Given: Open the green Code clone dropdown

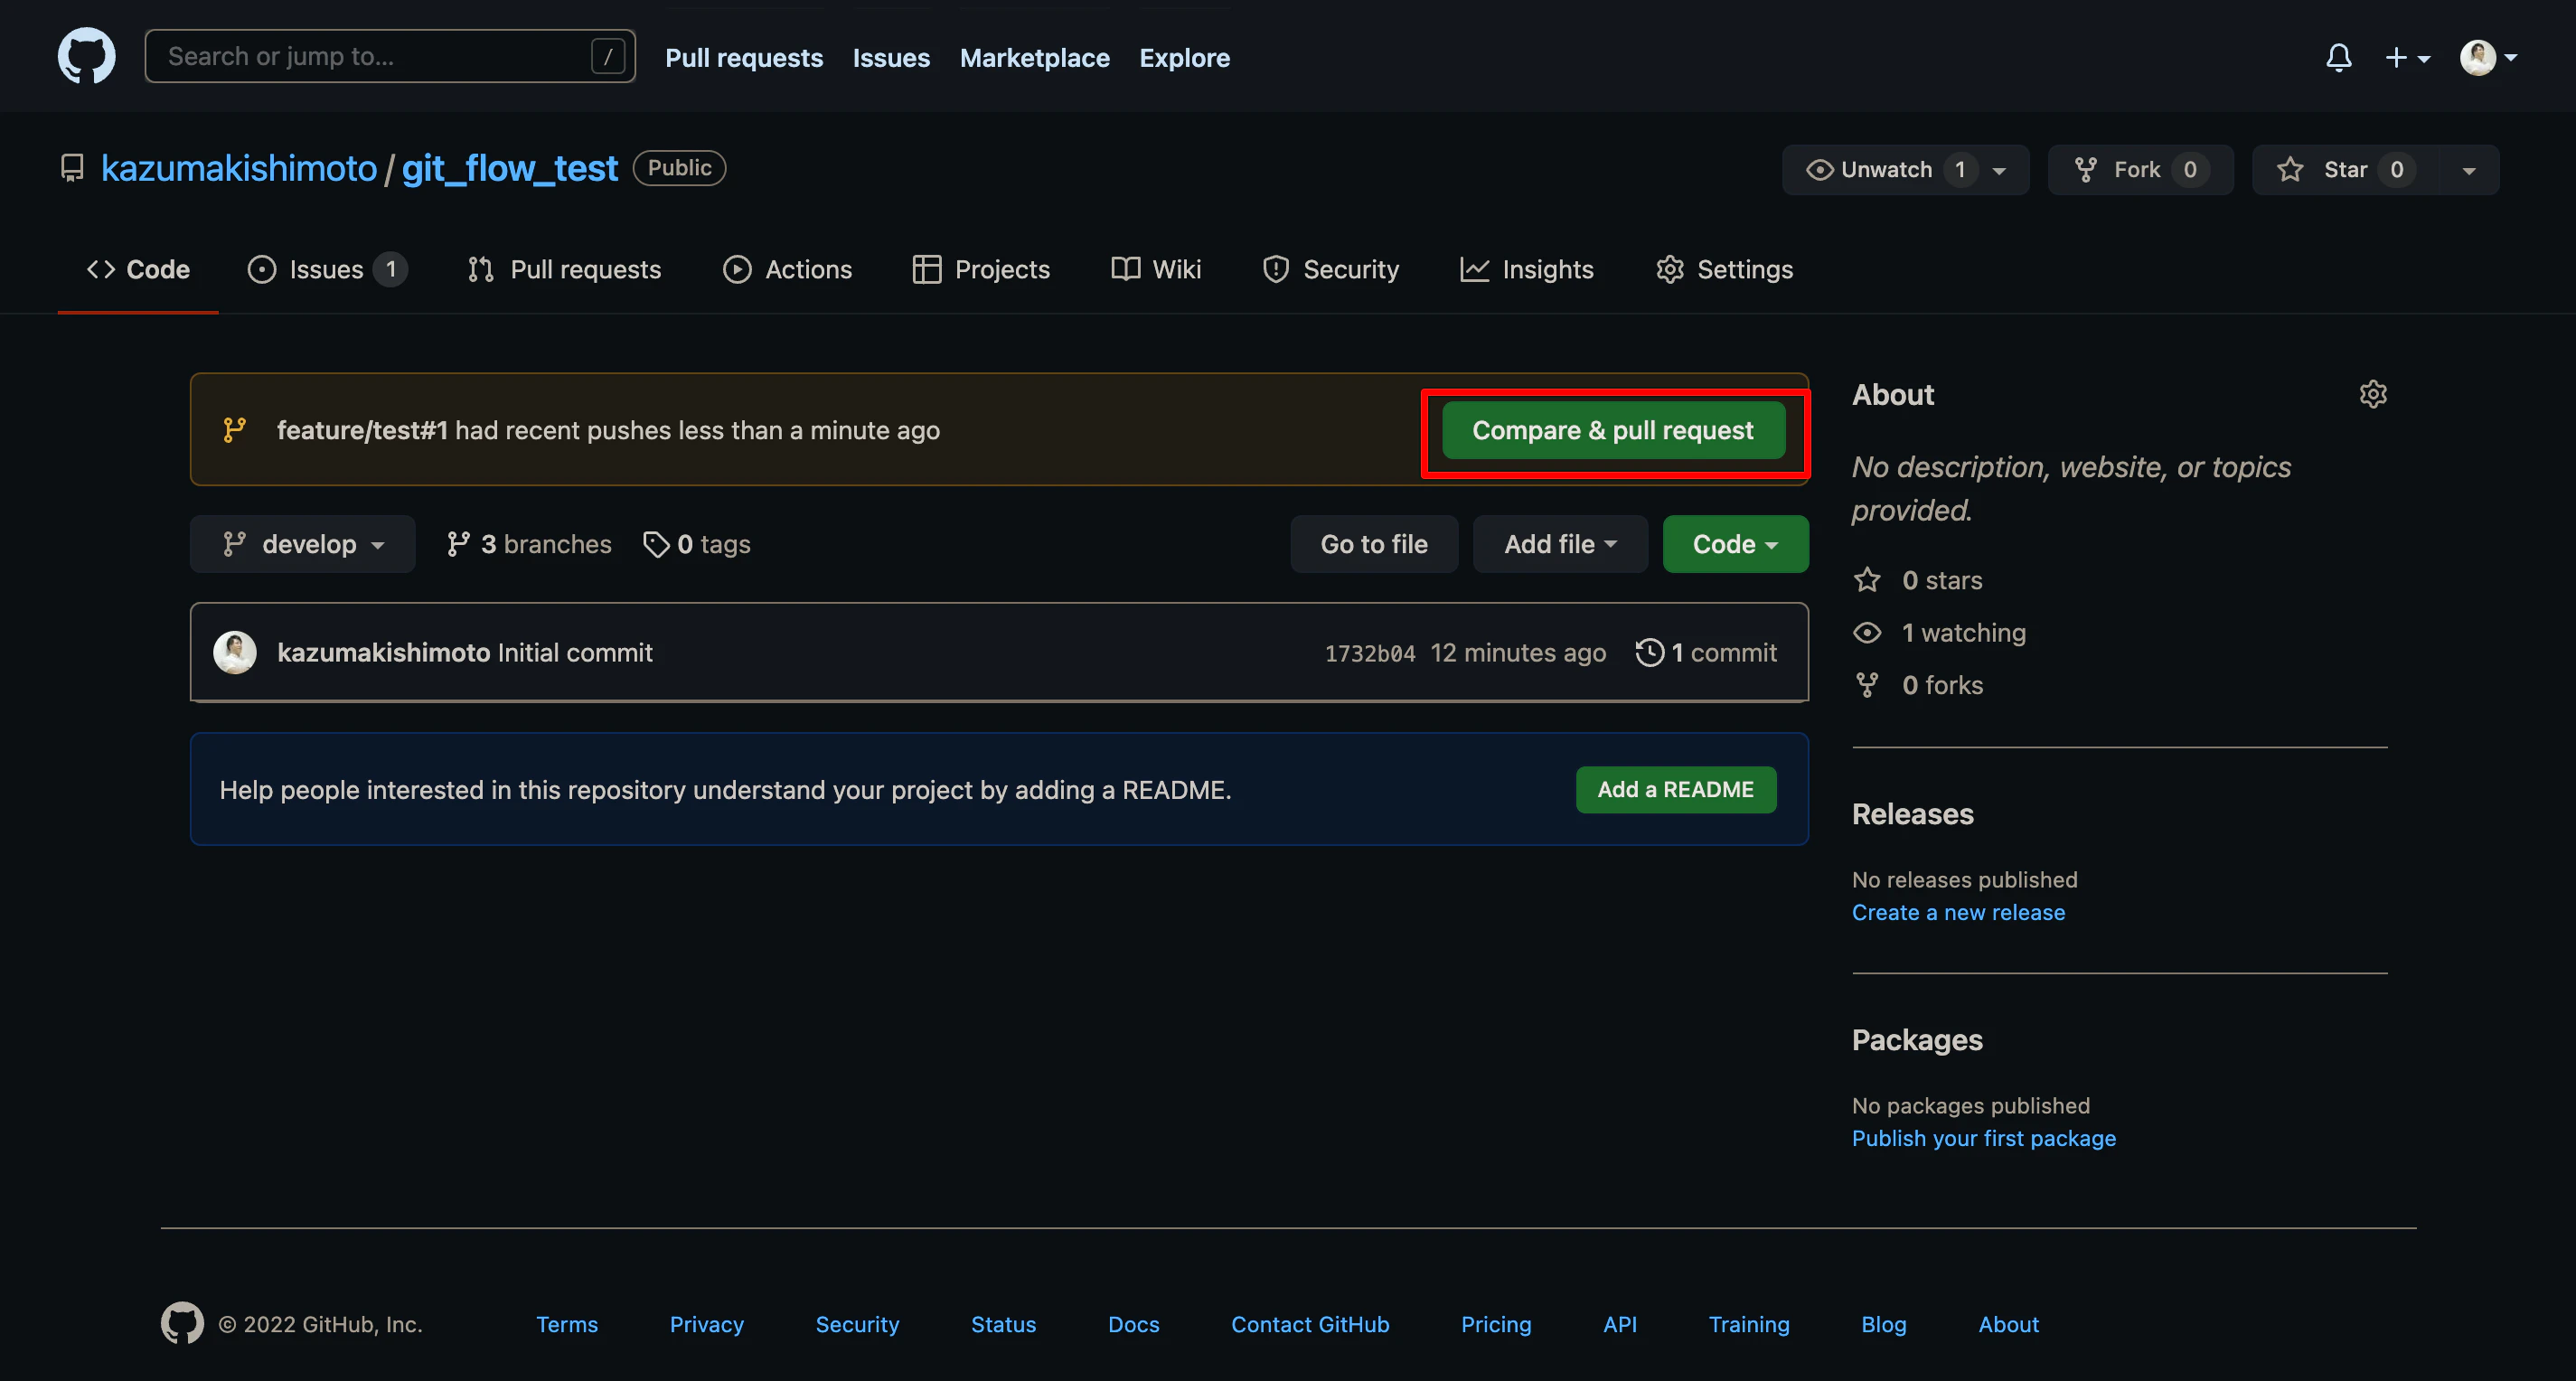Looking at the screenshot, I should point(1735,544).
